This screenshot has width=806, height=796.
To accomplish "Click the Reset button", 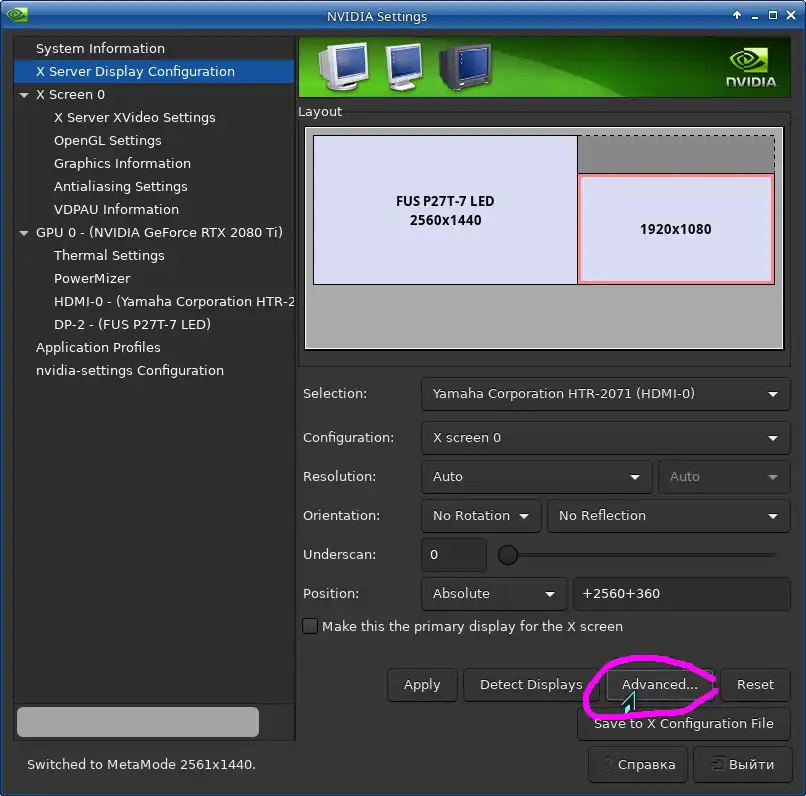I will pos(755,684).
